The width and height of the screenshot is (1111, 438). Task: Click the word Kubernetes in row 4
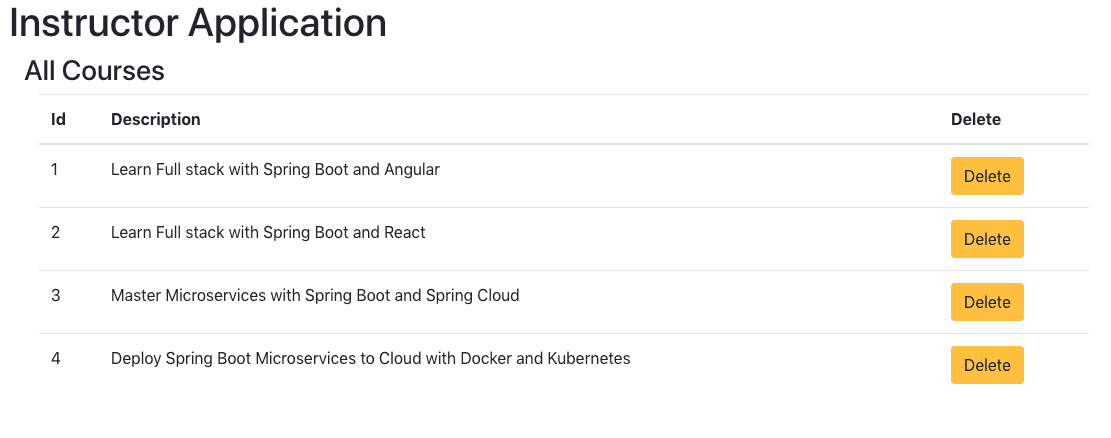point(589,359)
